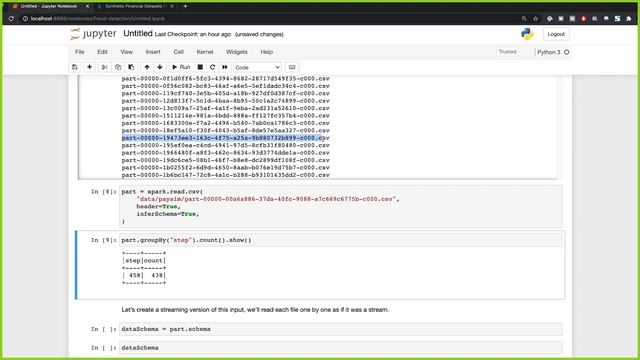Viewport: 640px width, 360px height.
Task: Click the spark.read.csv code cell In [8]
Action: pos(340,207)
